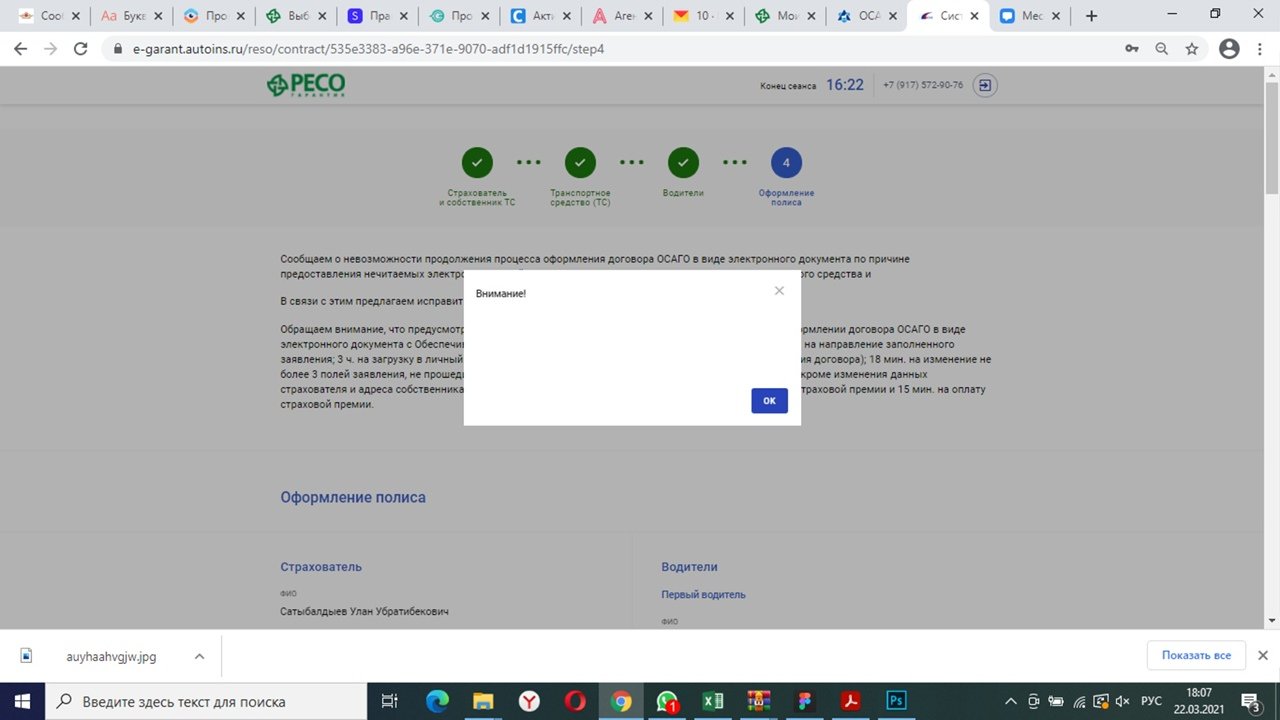Click the logout icon next to phone number

pos(985,86)
